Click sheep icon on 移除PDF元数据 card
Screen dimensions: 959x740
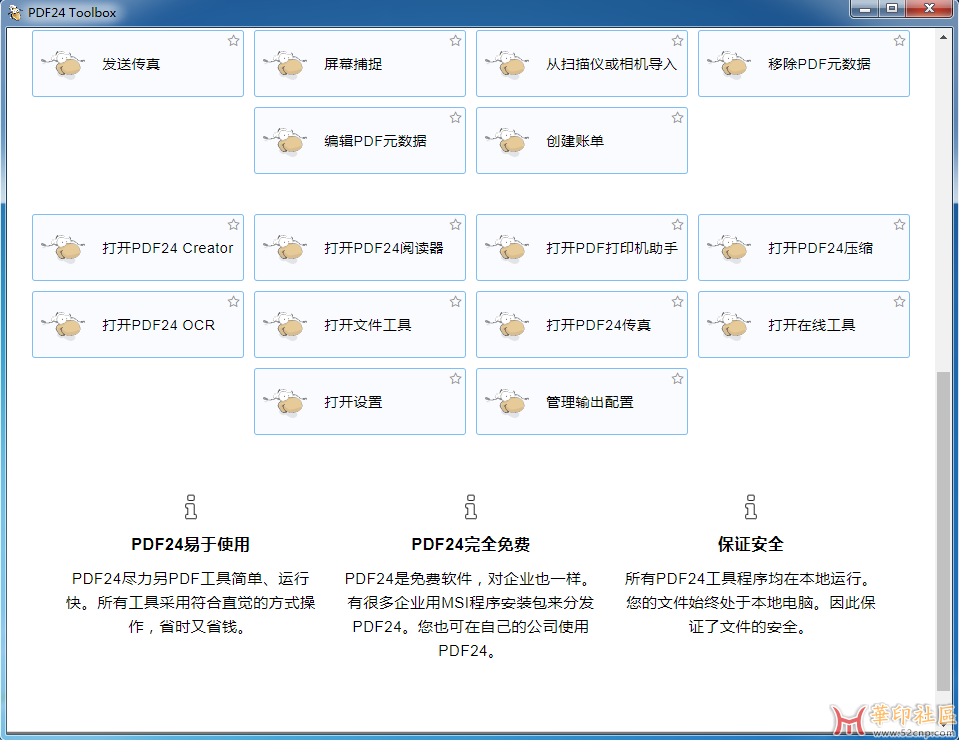730,64
